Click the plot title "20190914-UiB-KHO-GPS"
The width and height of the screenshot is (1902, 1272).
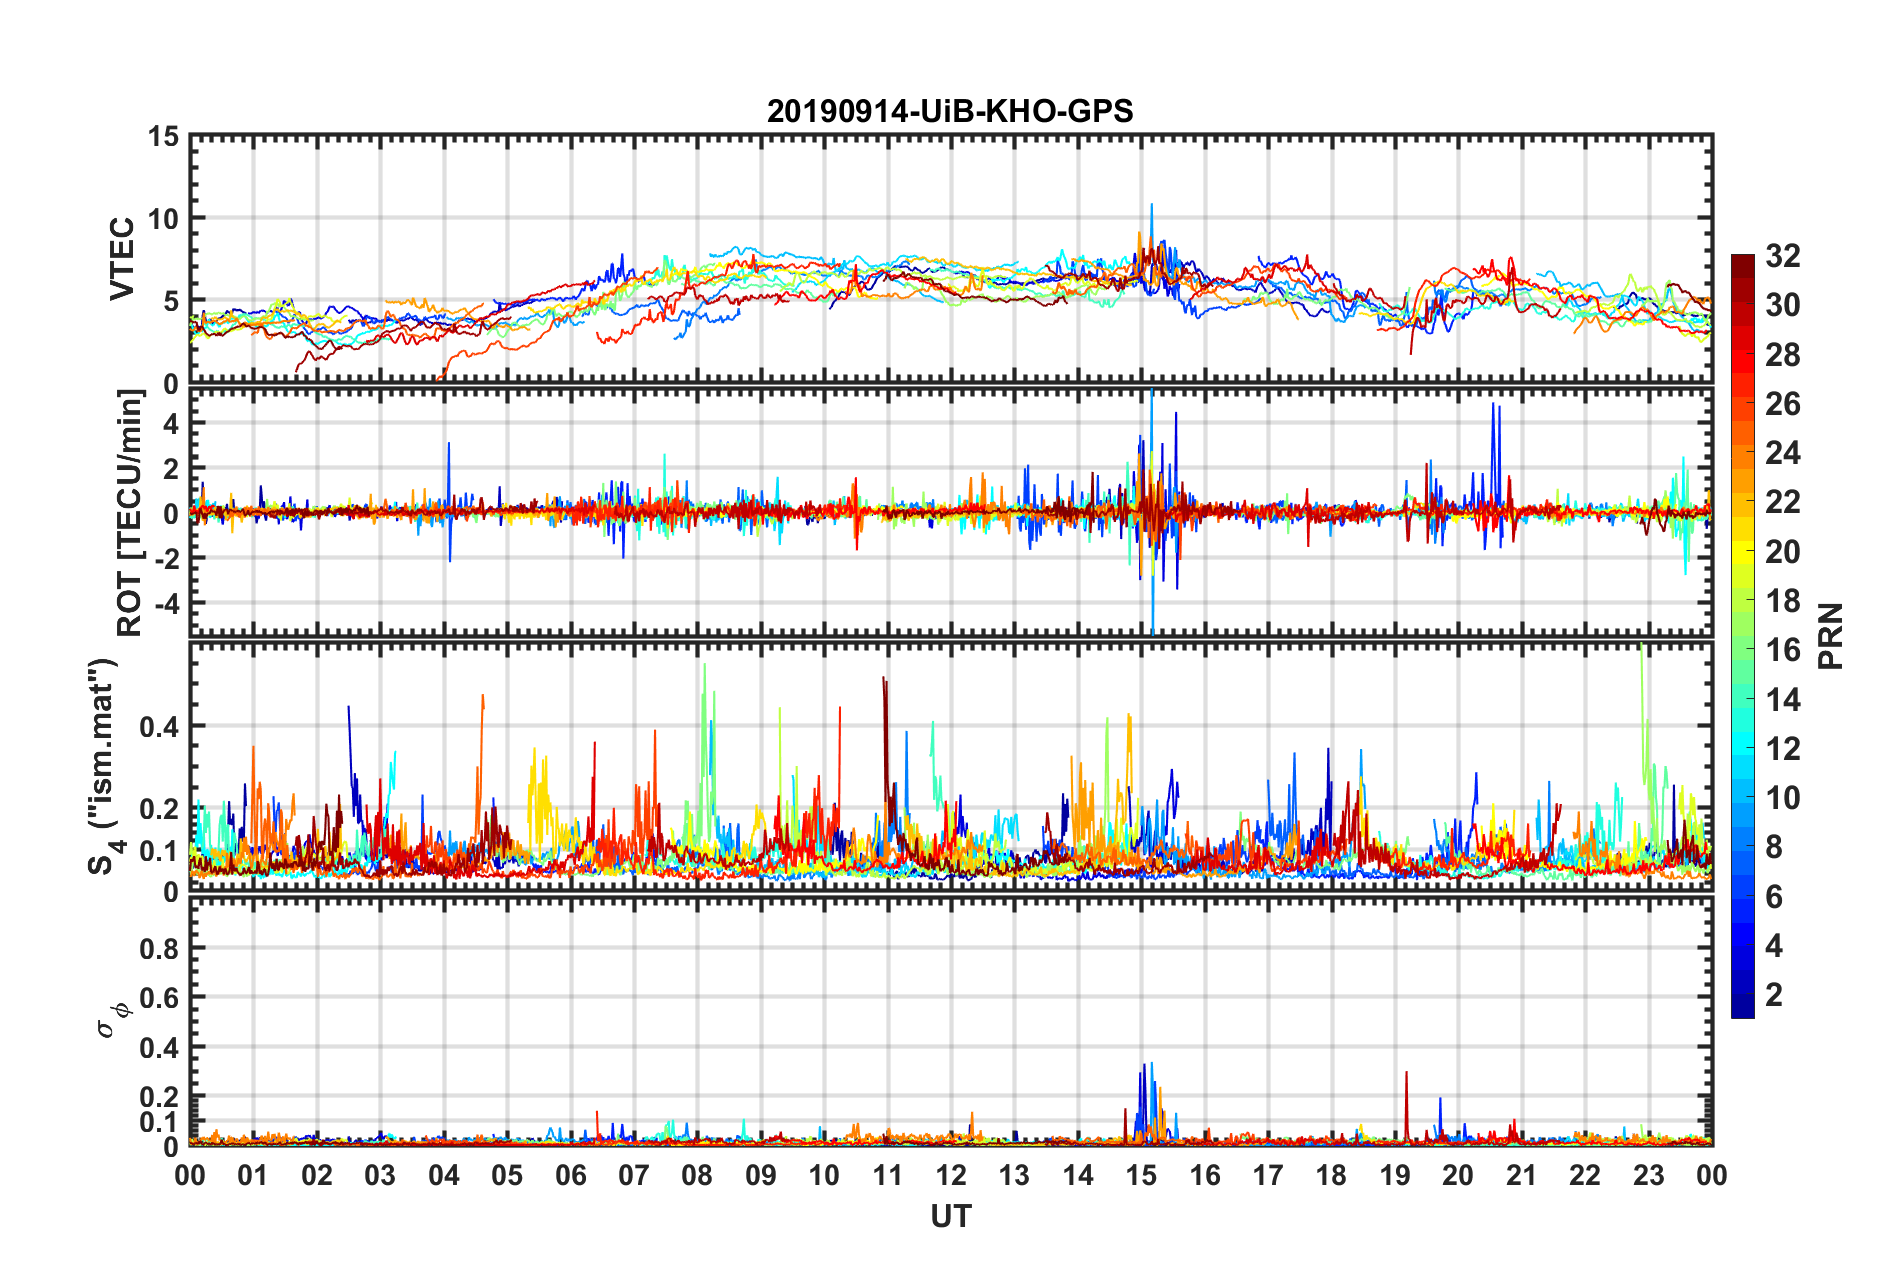click(x=950, y=111)
